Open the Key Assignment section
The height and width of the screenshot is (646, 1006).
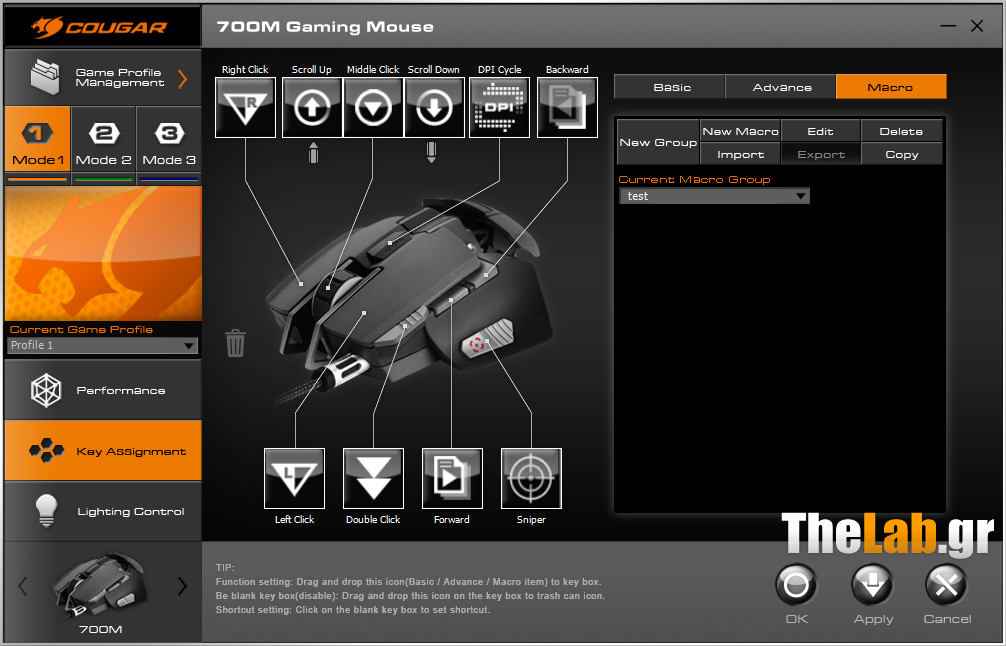point(103,451)
